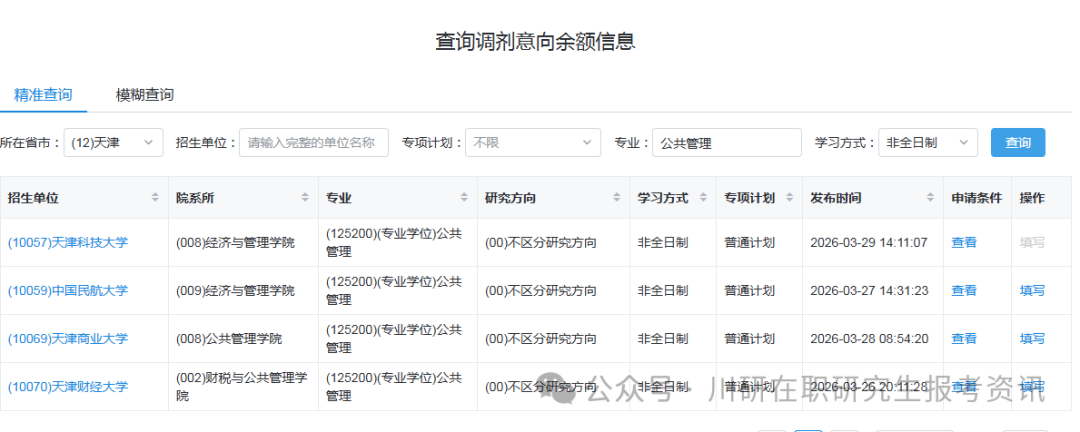Click 填写 for 中国民航大学 row
Viewport: 1080px width, 432px height.
[1032, 291]
